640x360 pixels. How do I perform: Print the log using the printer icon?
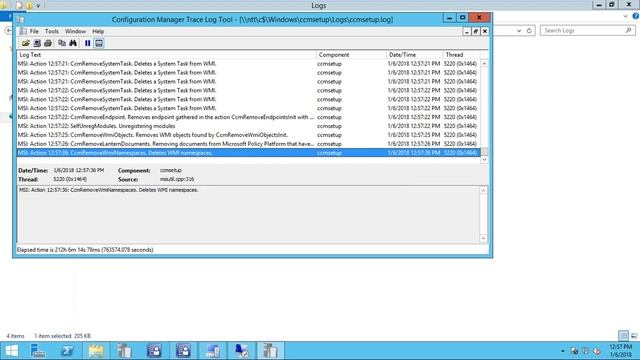(x=48, y=43)
